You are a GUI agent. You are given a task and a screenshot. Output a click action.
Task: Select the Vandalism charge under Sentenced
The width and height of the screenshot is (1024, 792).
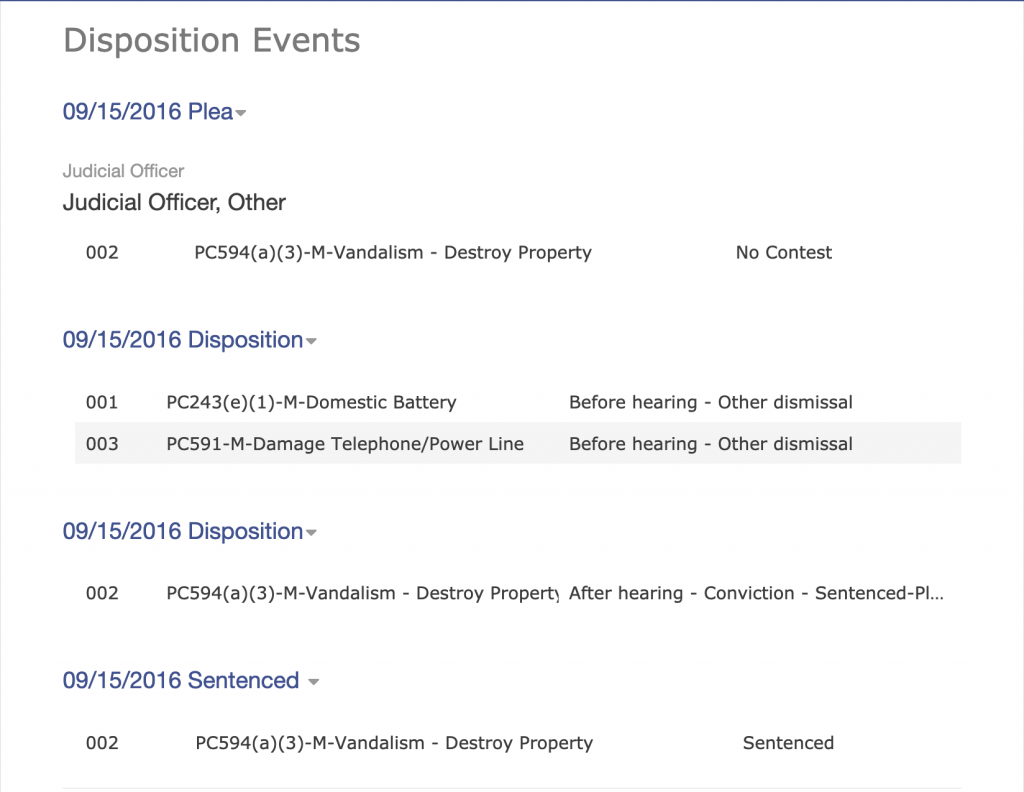click(394, 743)
